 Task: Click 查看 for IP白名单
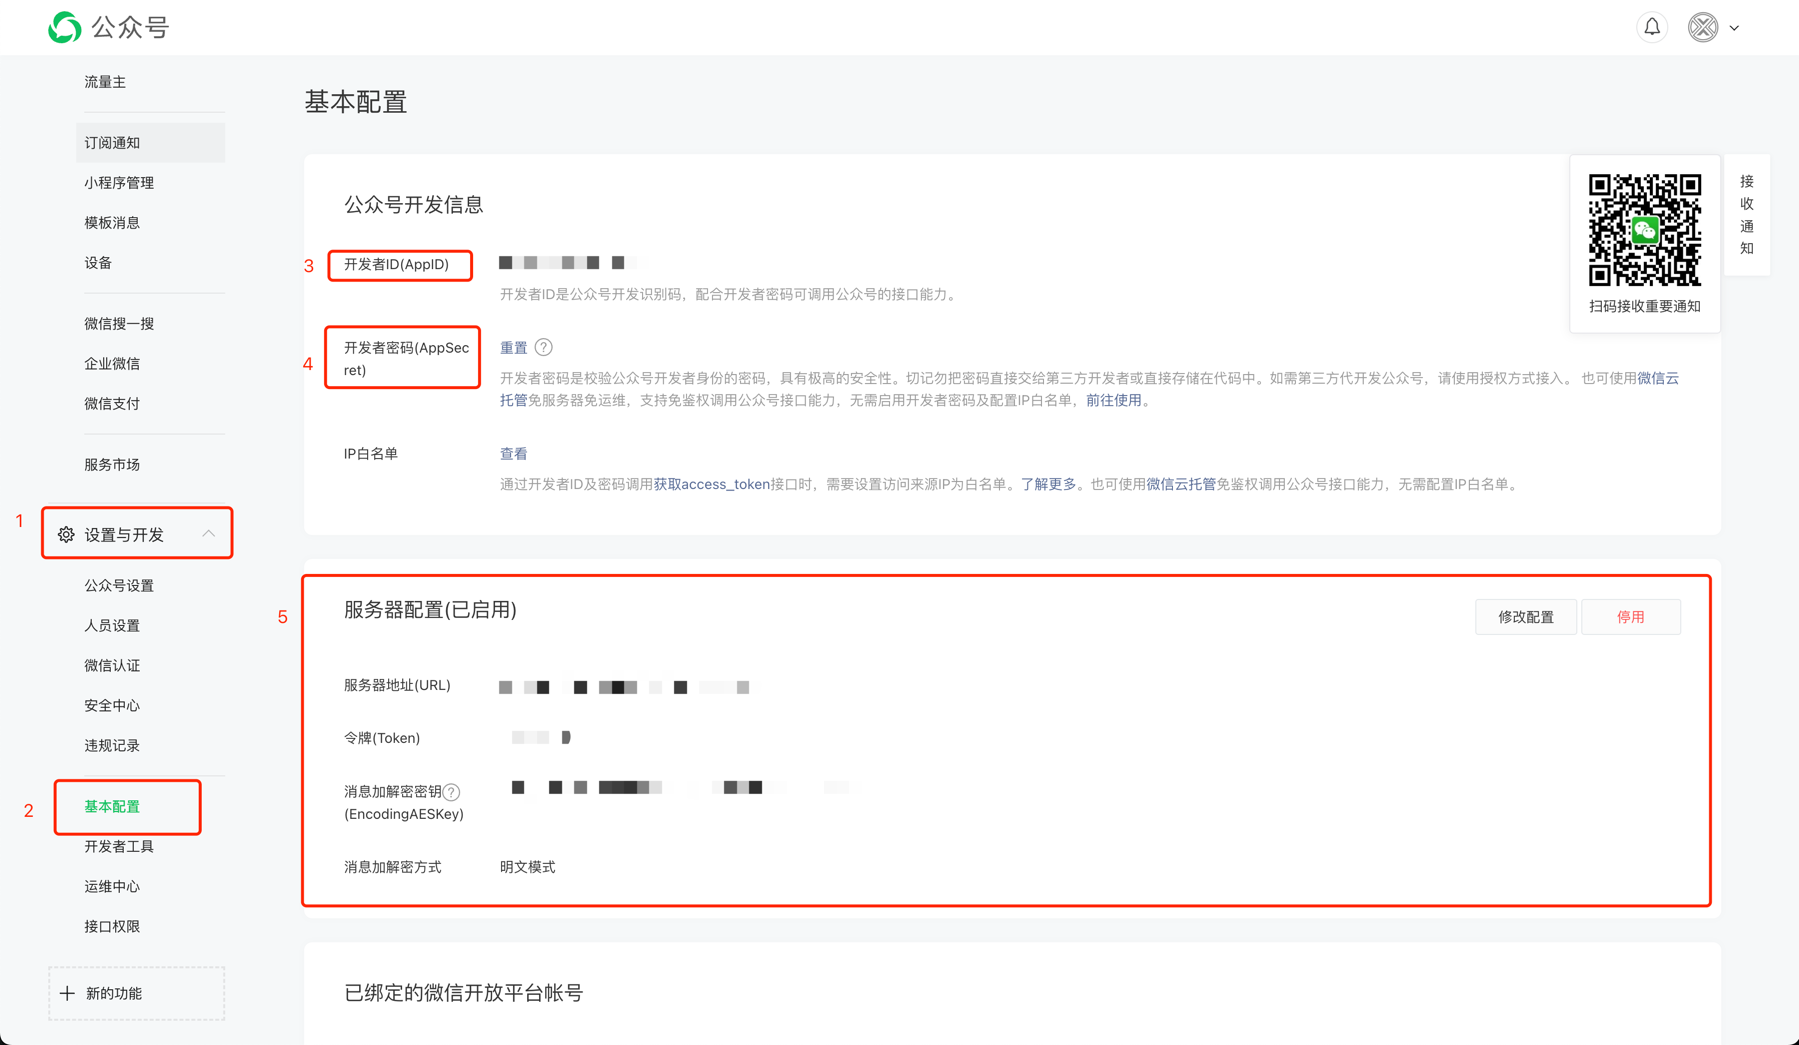tap(514, 454)
